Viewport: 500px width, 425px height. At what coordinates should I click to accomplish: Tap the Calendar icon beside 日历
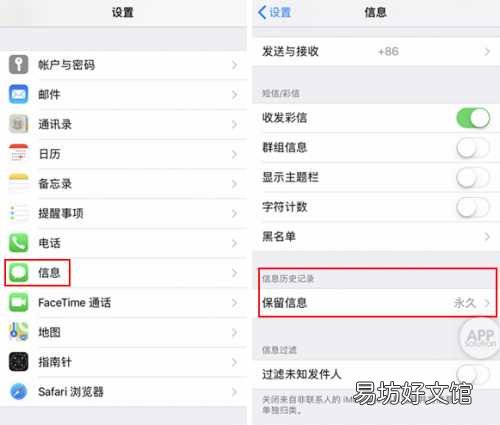[18, 154]
